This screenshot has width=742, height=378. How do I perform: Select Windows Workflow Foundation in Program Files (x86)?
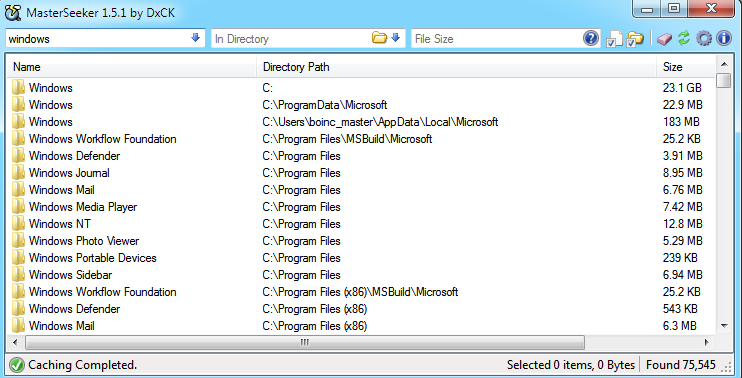pyautogui.click(x=361, y=292)
